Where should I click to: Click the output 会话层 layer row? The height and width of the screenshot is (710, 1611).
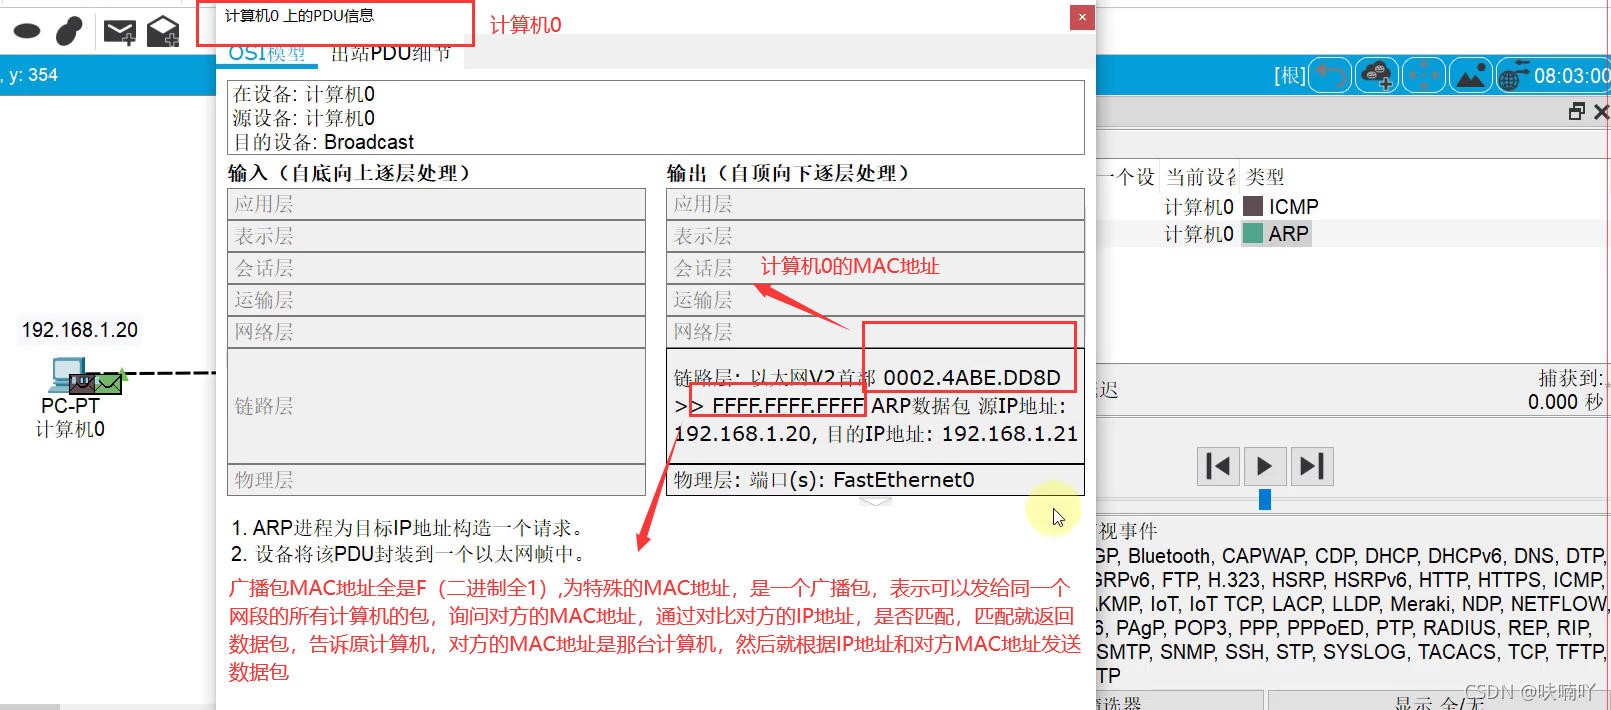coord(875,268)
